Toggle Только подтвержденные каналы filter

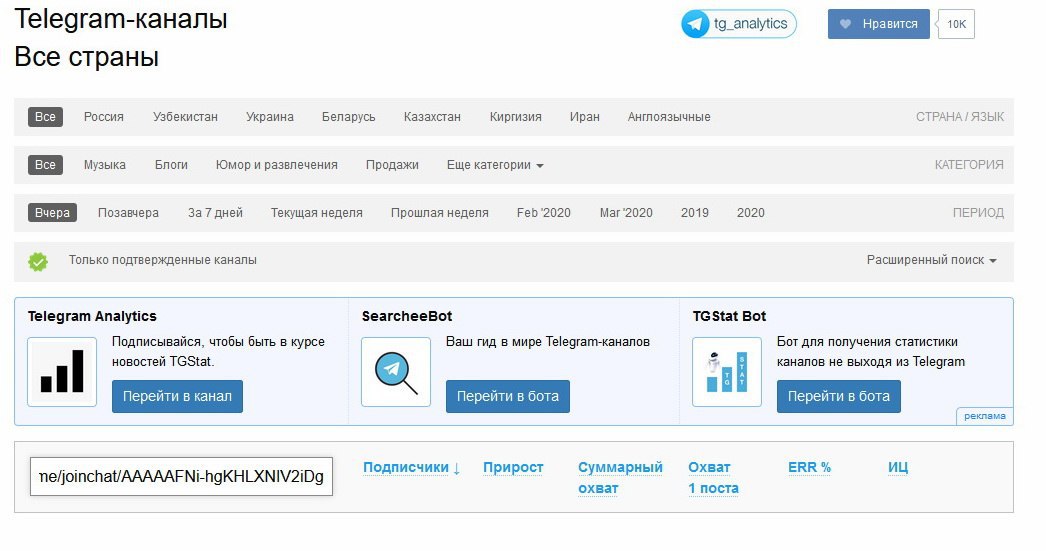pos(162,260)
